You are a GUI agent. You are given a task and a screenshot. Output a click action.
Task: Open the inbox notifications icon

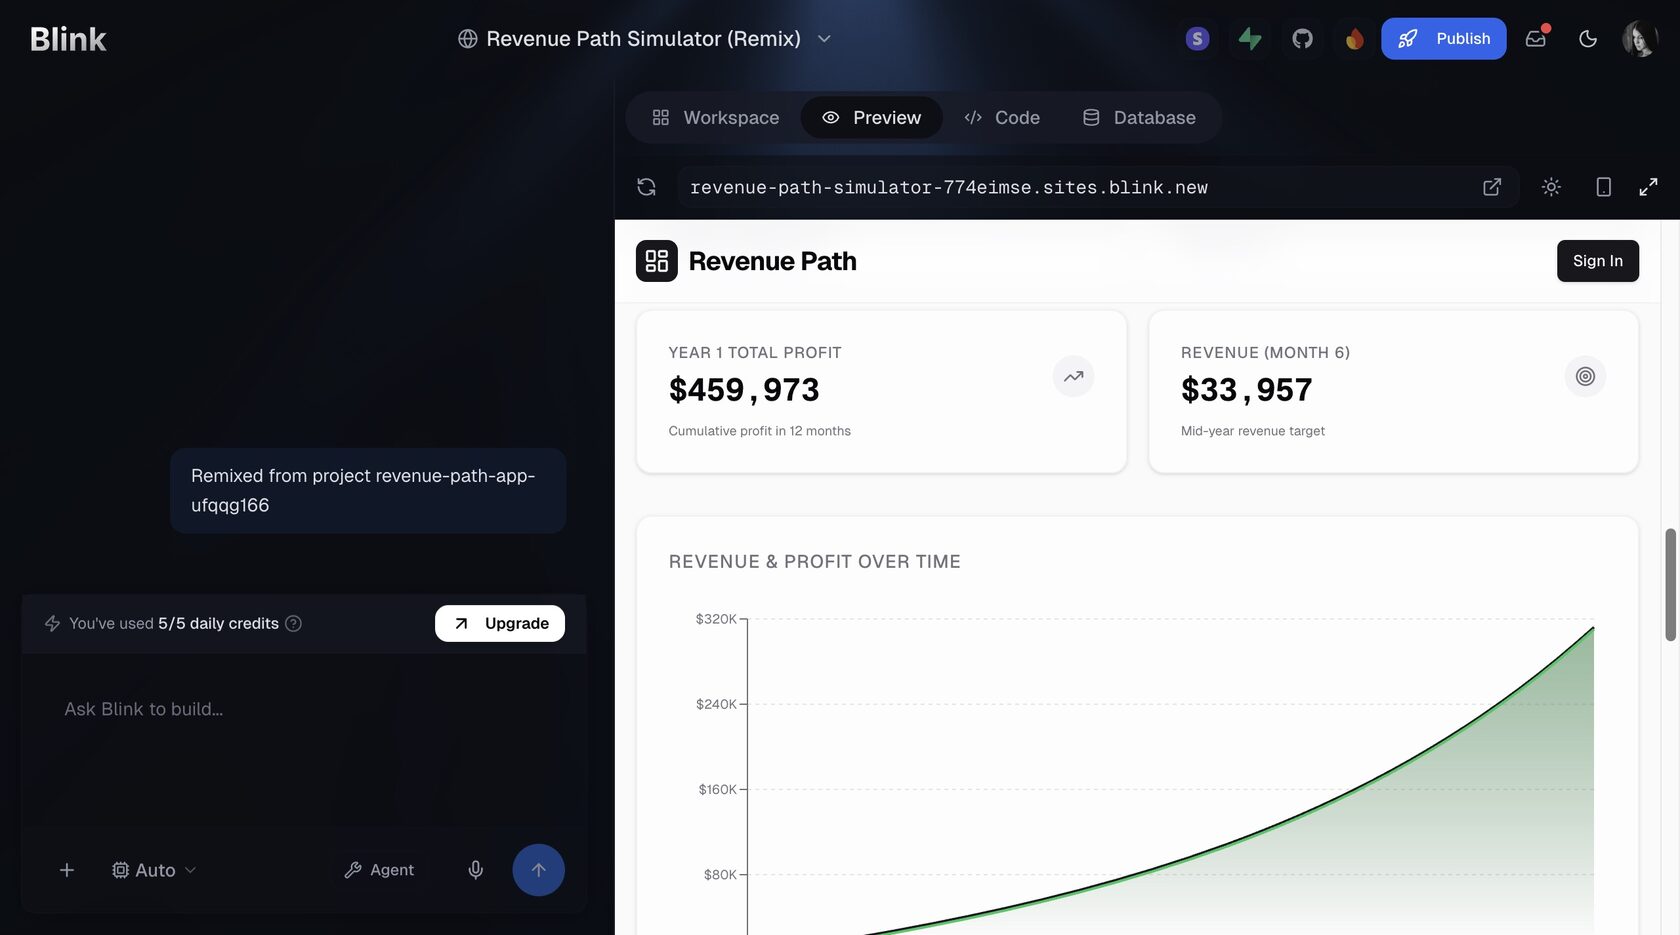point(1536,39)
